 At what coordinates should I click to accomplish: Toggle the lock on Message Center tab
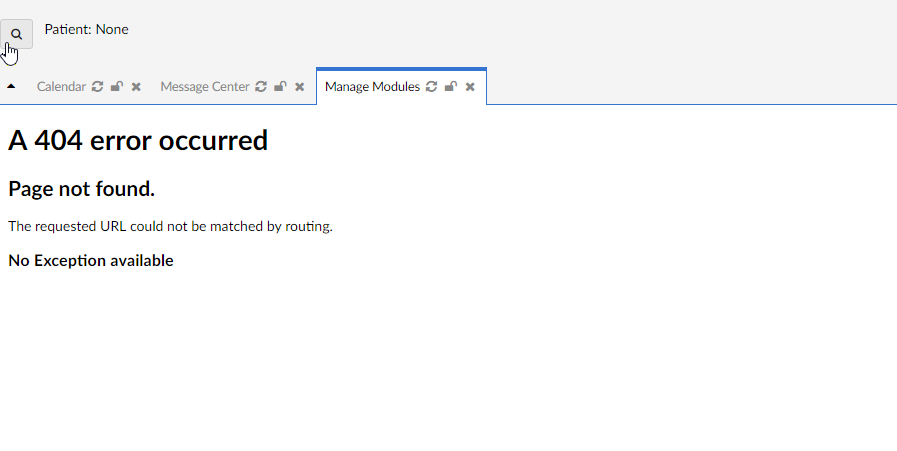click(x=280, y=86)
